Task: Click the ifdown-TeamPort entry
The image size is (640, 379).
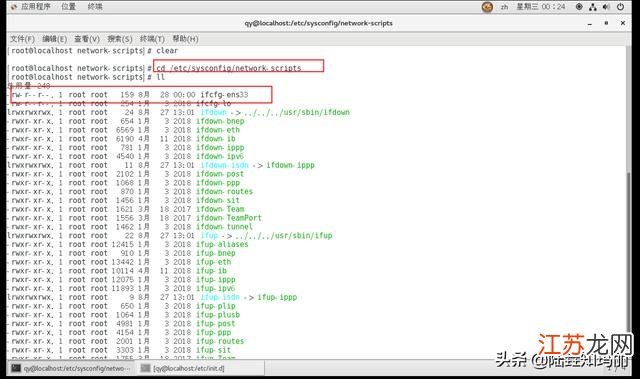Action: coord(229,218)
